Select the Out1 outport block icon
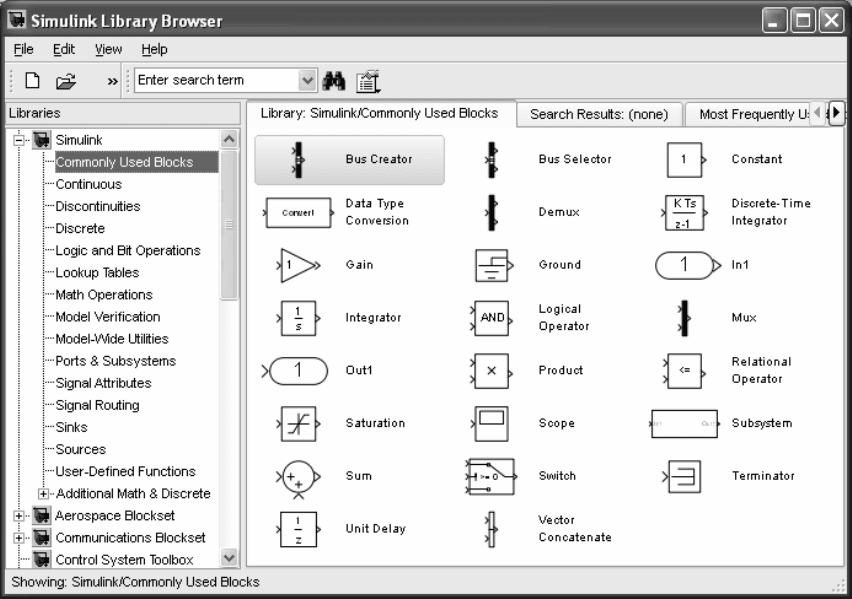This screenshot has height=599, width=852. (295, 371)
